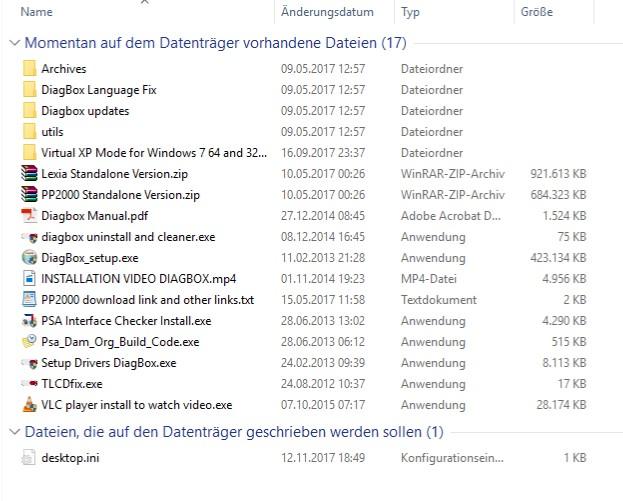Select the file name 'Diagbox updates'

(85, 111)
